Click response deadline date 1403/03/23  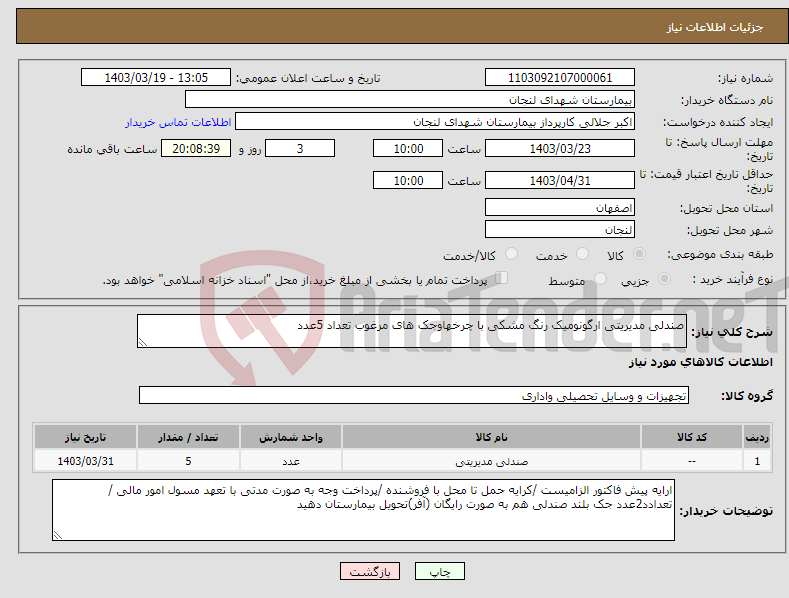[x=560, y=148]
